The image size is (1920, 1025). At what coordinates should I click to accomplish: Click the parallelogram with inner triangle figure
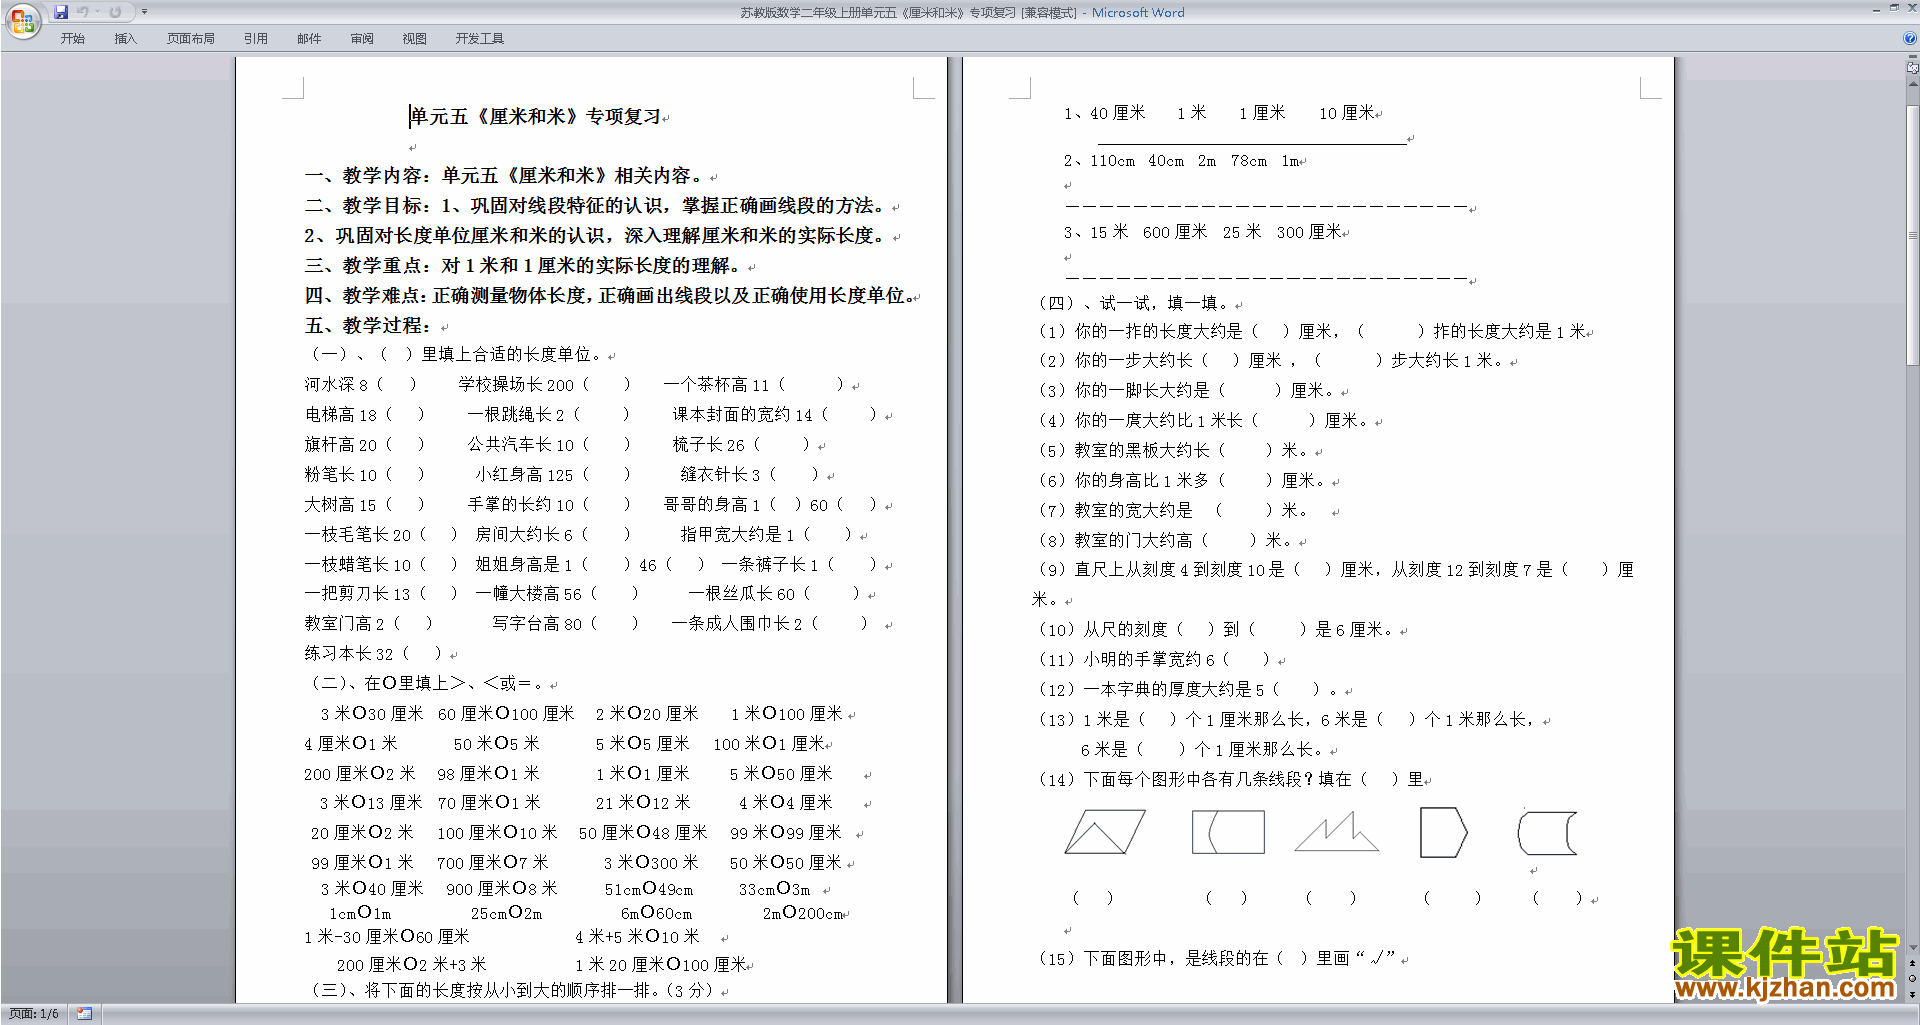[x=1104, y=831]
